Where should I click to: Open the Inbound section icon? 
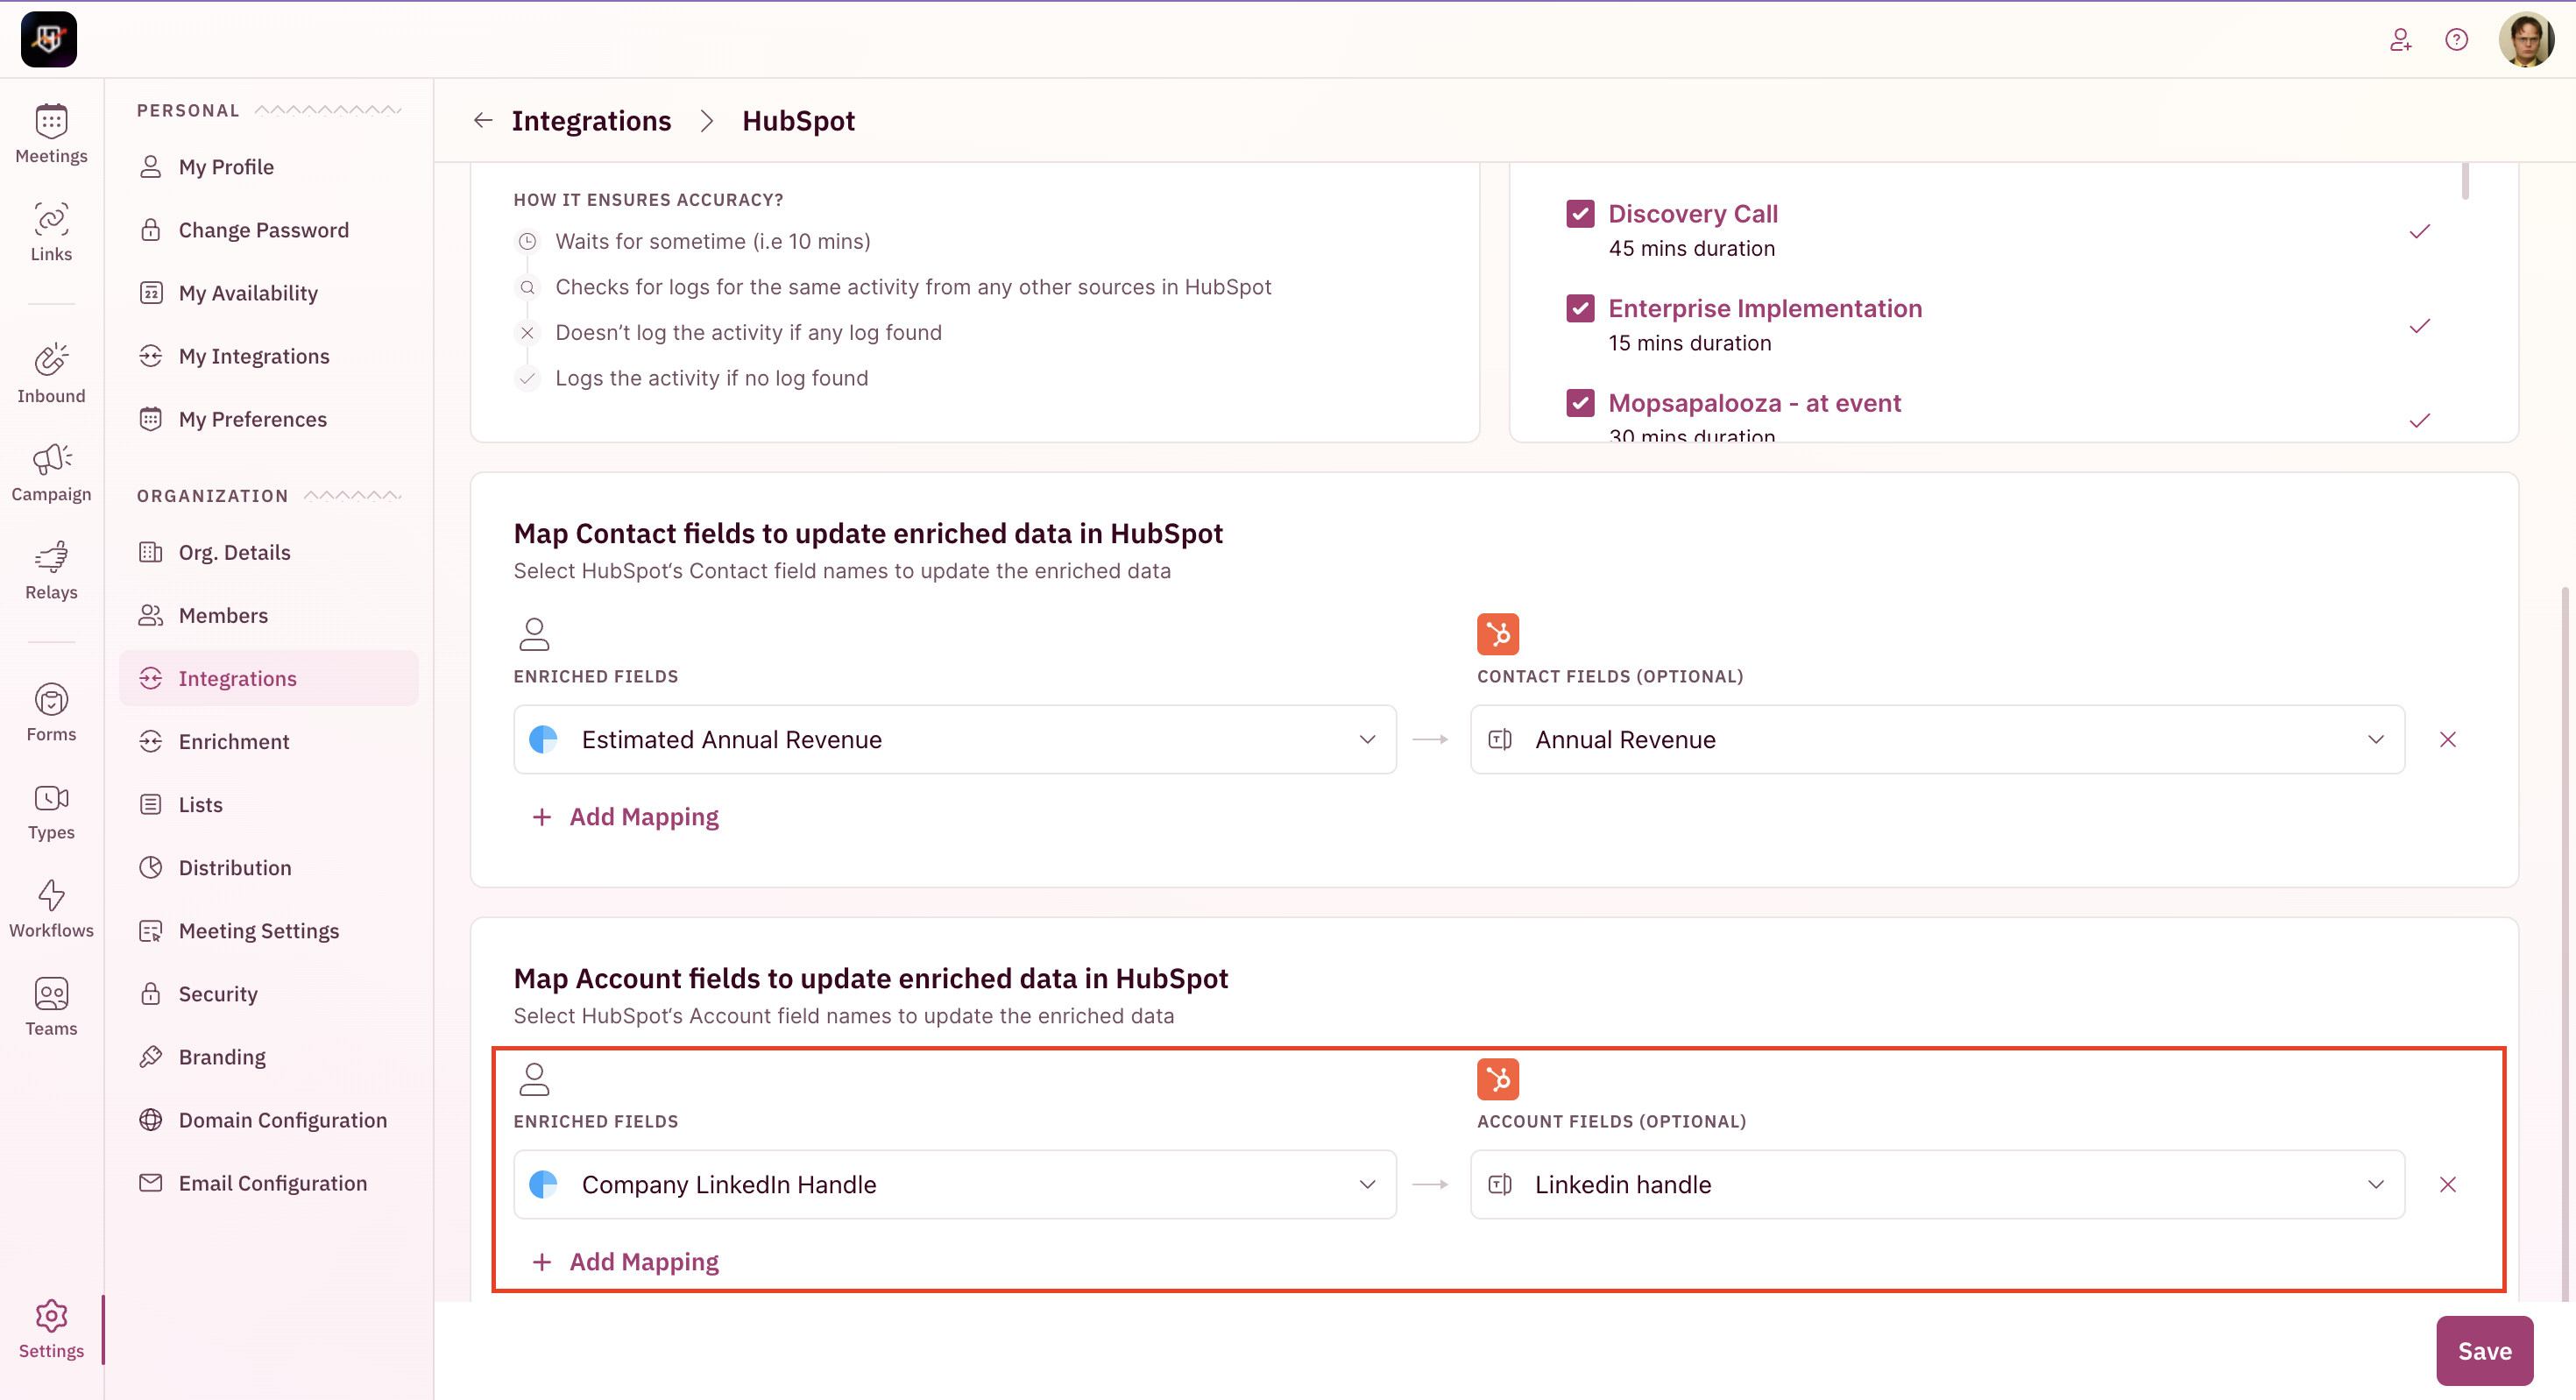(x=51, y=374)
